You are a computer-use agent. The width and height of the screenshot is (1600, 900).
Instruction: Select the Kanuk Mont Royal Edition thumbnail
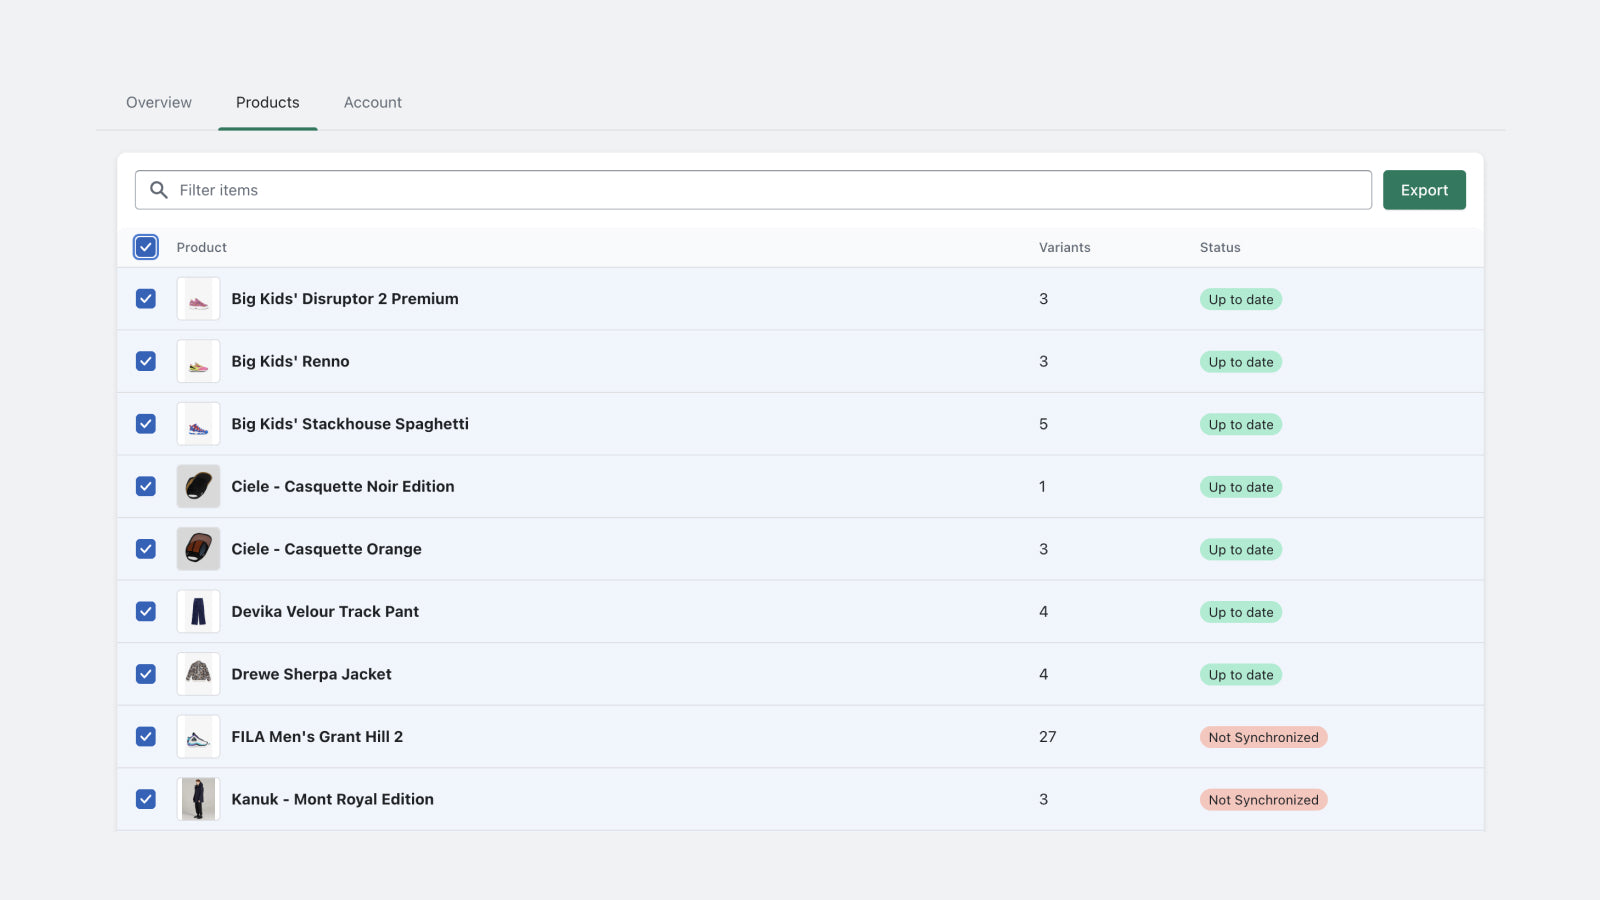tap(198, 799)
